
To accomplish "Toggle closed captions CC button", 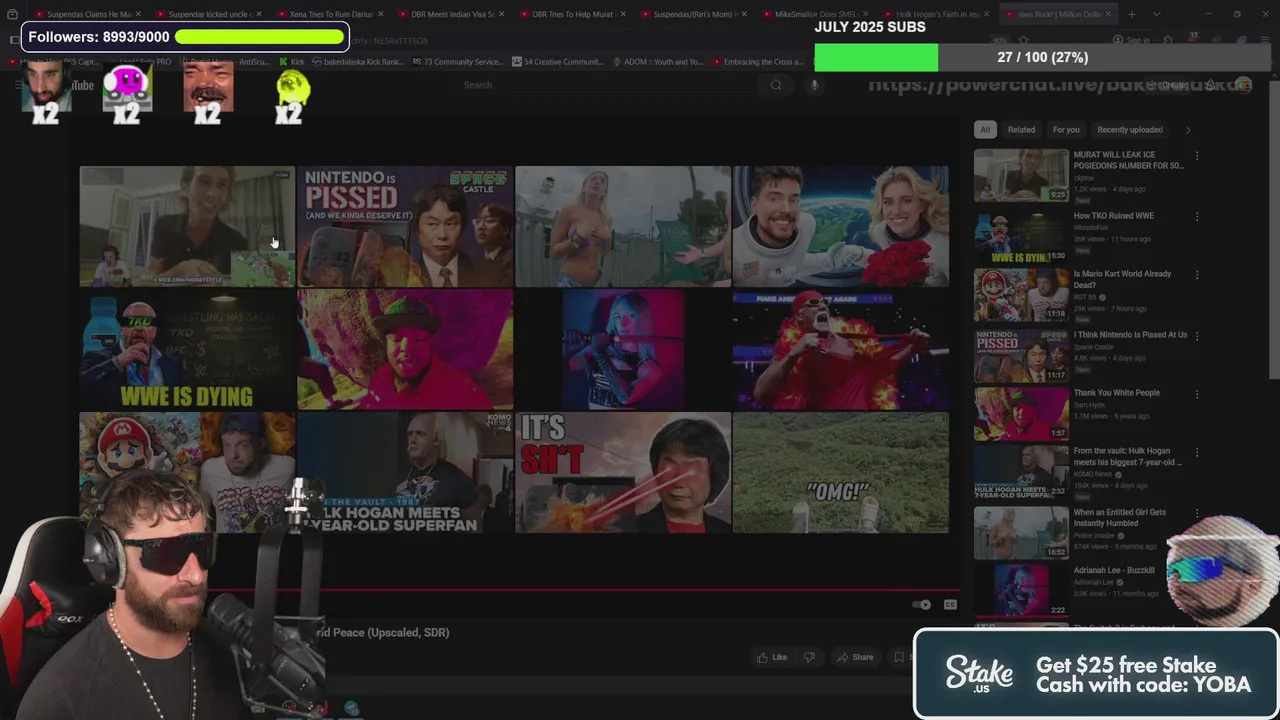I will tap(950, 604).
